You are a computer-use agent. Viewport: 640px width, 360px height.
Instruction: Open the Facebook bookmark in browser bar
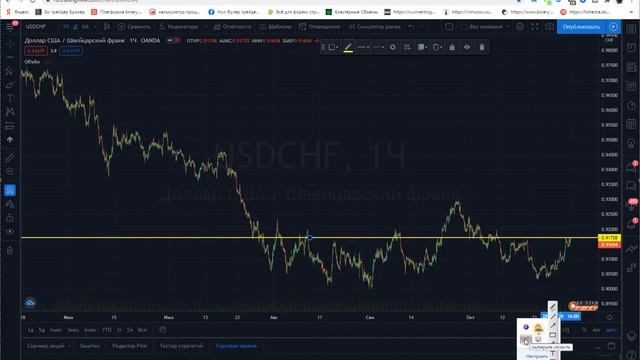[x=234, y=12]
